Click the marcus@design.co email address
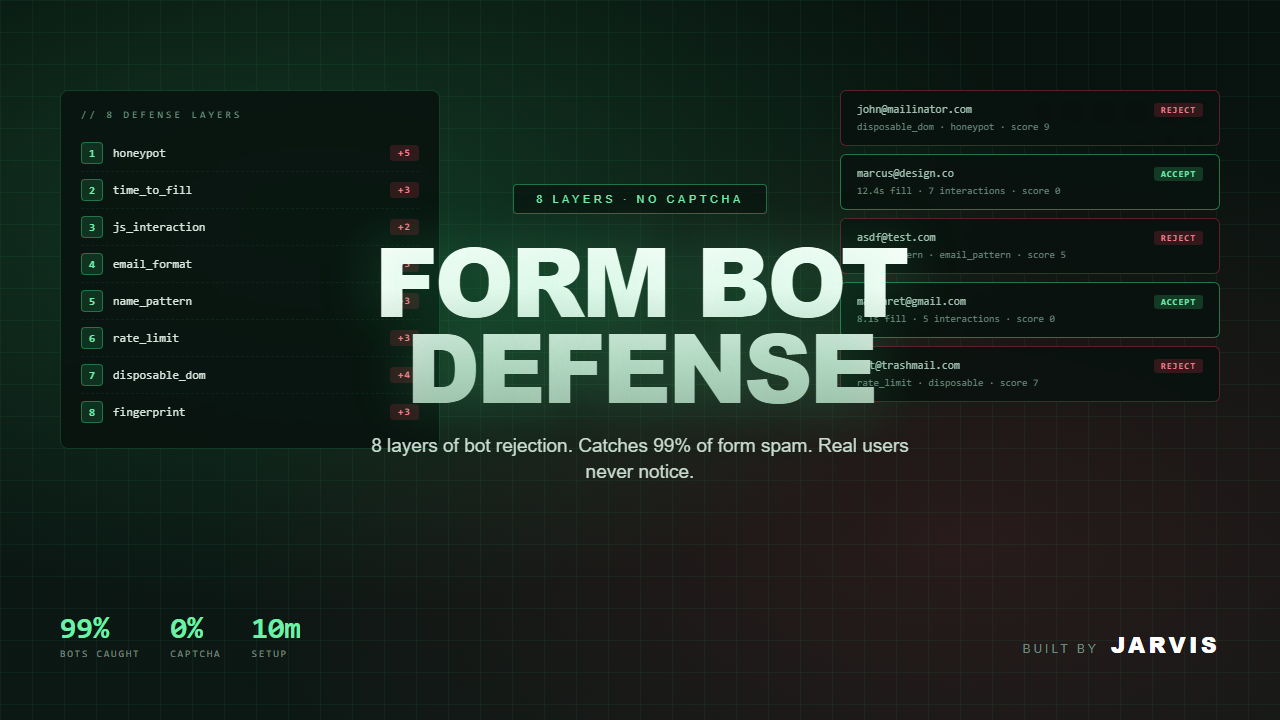 click(905, 173)
